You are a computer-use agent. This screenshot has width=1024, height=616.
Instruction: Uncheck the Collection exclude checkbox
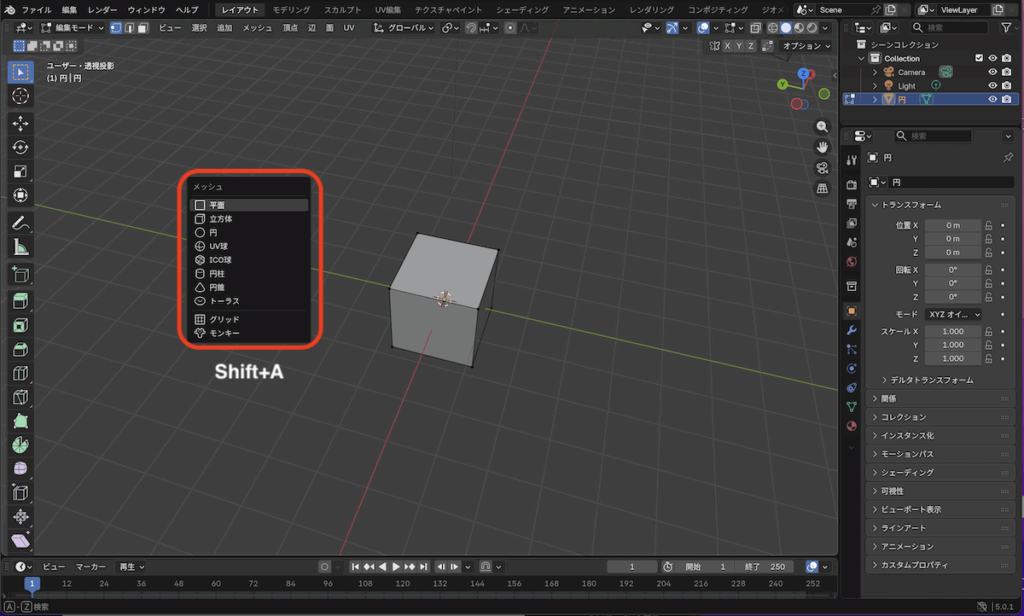(979, 58)
